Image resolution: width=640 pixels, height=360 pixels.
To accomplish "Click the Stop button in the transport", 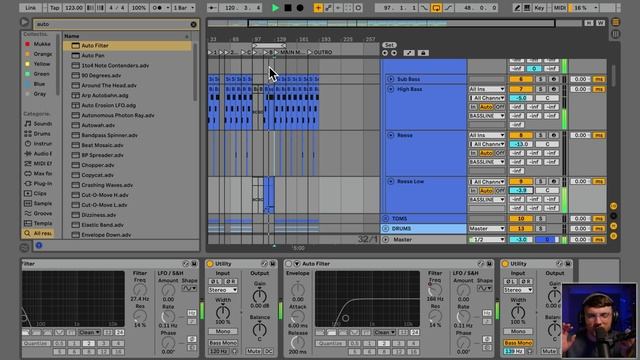I will pos(288,8).
